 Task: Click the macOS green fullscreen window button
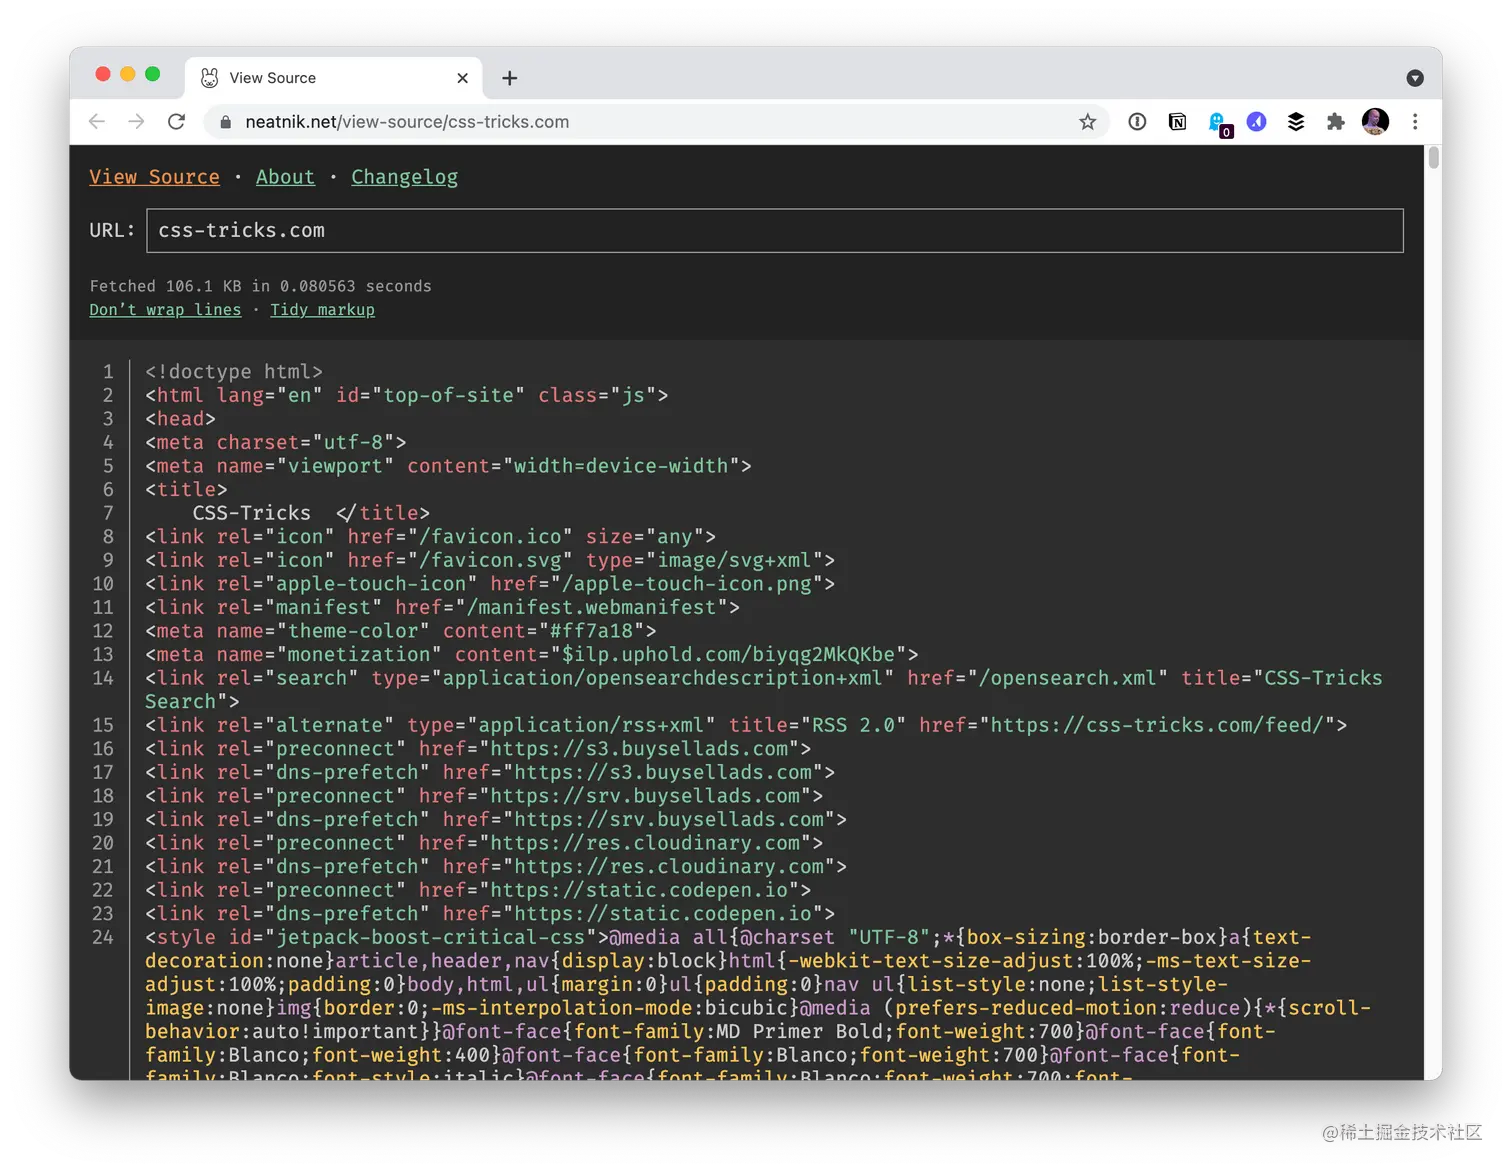click(152, 74)
